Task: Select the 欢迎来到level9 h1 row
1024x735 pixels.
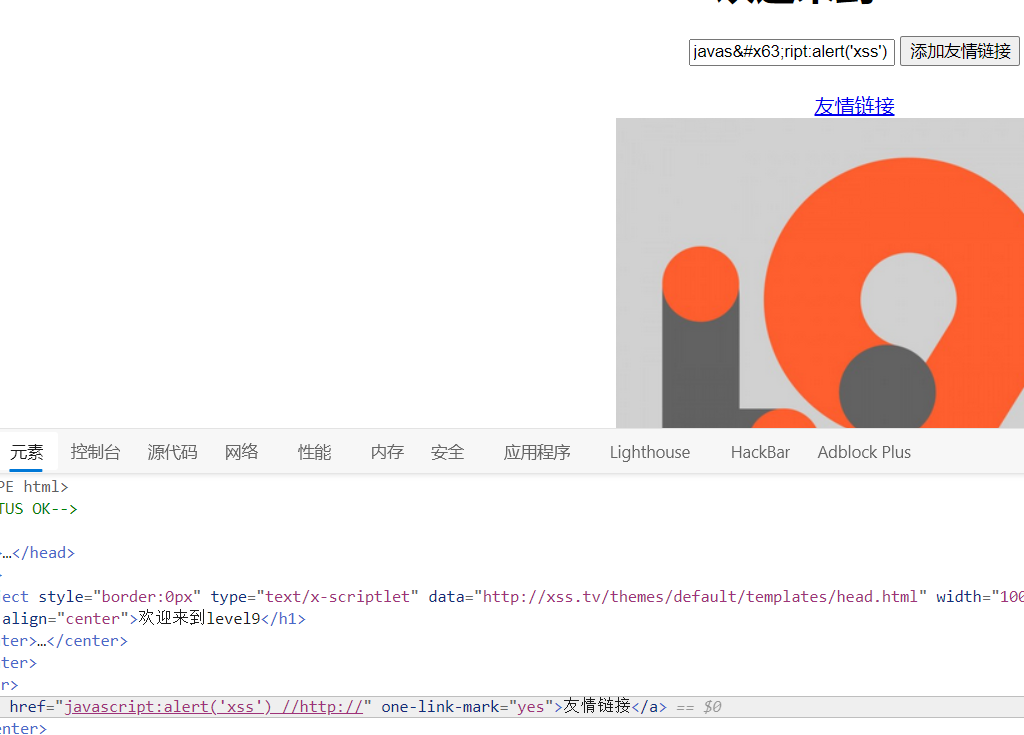Action: [x=512, y=619]
